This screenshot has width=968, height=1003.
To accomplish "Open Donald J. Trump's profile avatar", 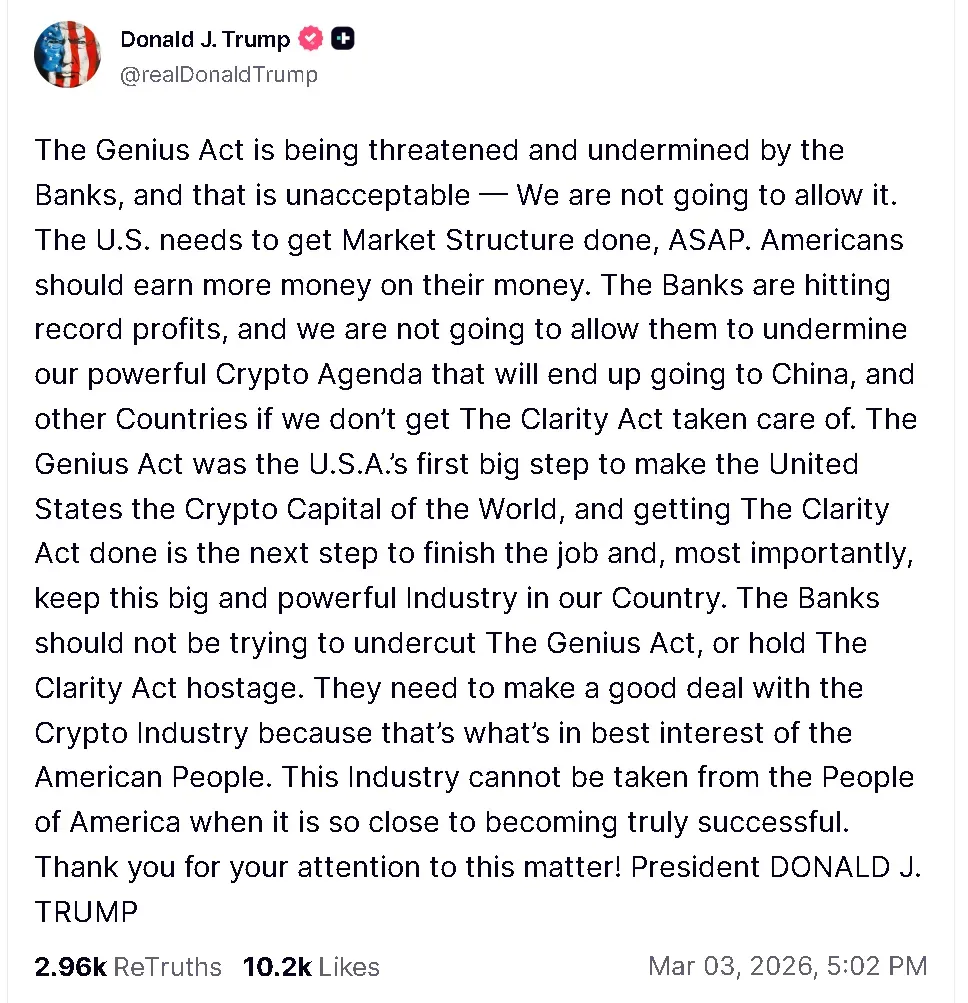I will pyautogui.click(x=68, y=54).
